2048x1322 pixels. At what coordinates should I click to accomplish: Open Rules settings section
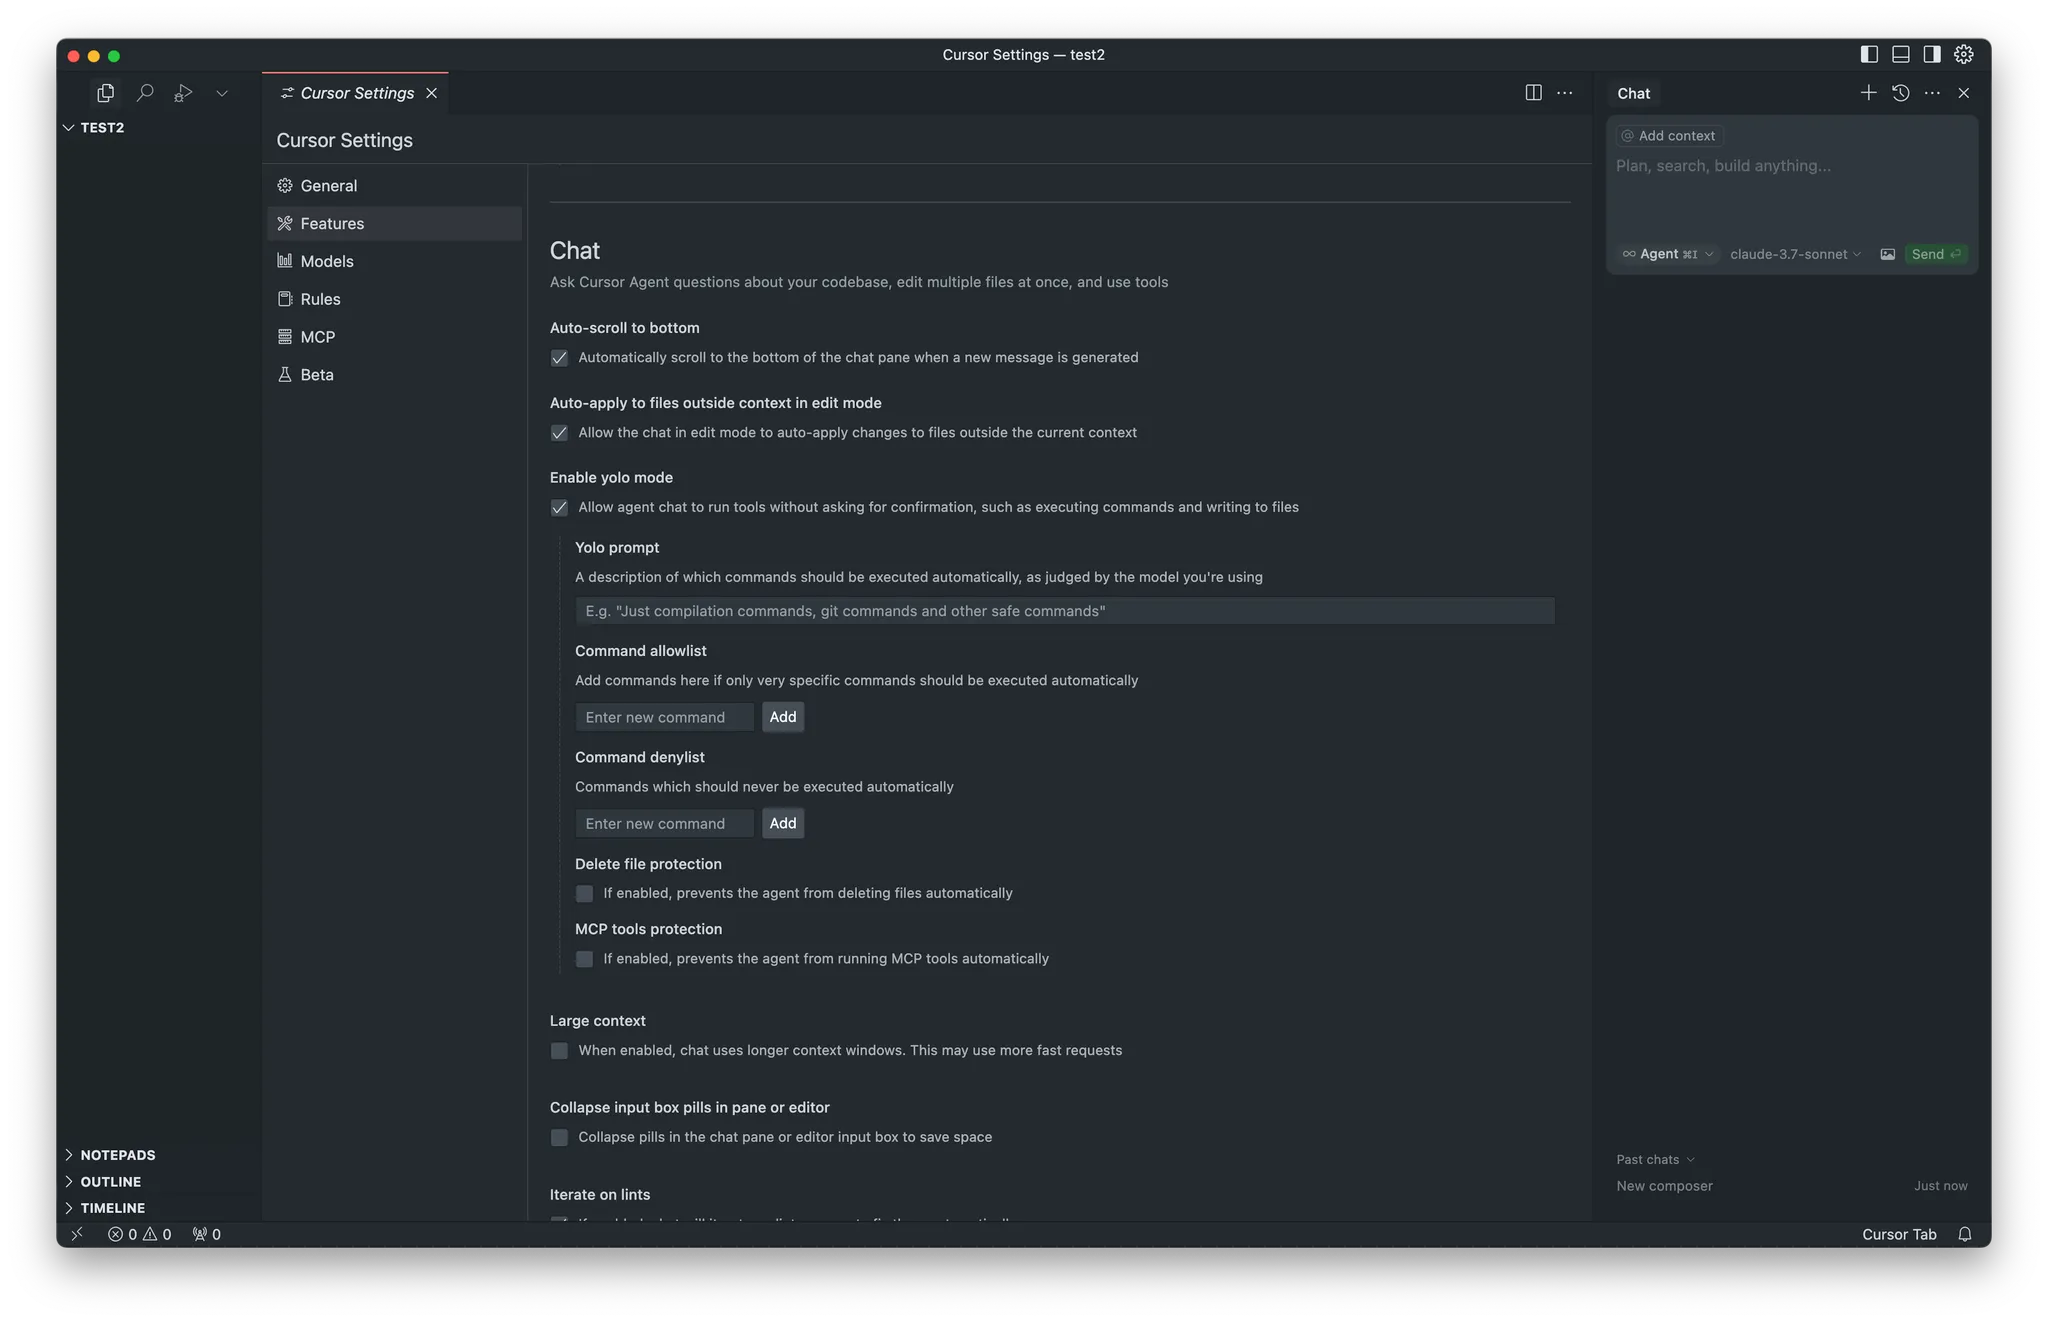tap(395, 299)
